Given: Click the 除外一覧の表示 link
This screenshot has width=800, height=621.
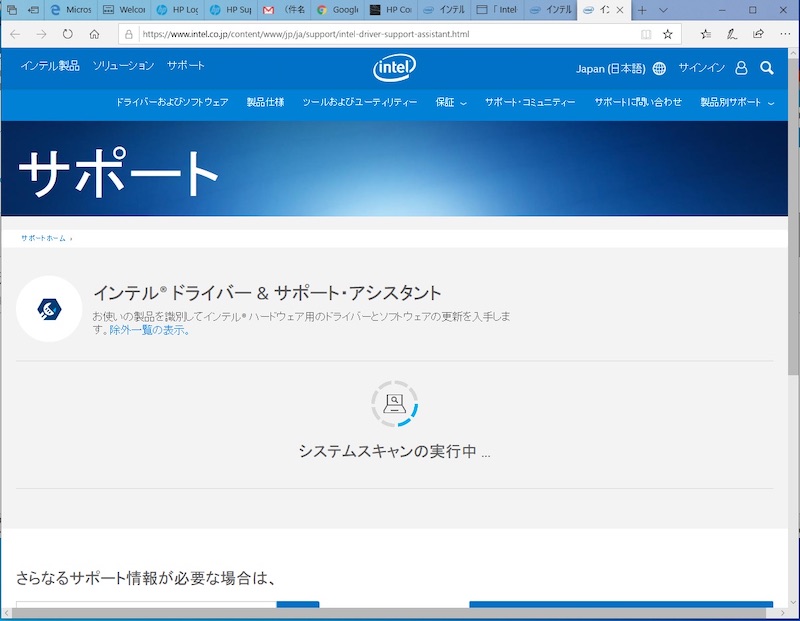Looking at the screenshot, I should click(149, 330).
